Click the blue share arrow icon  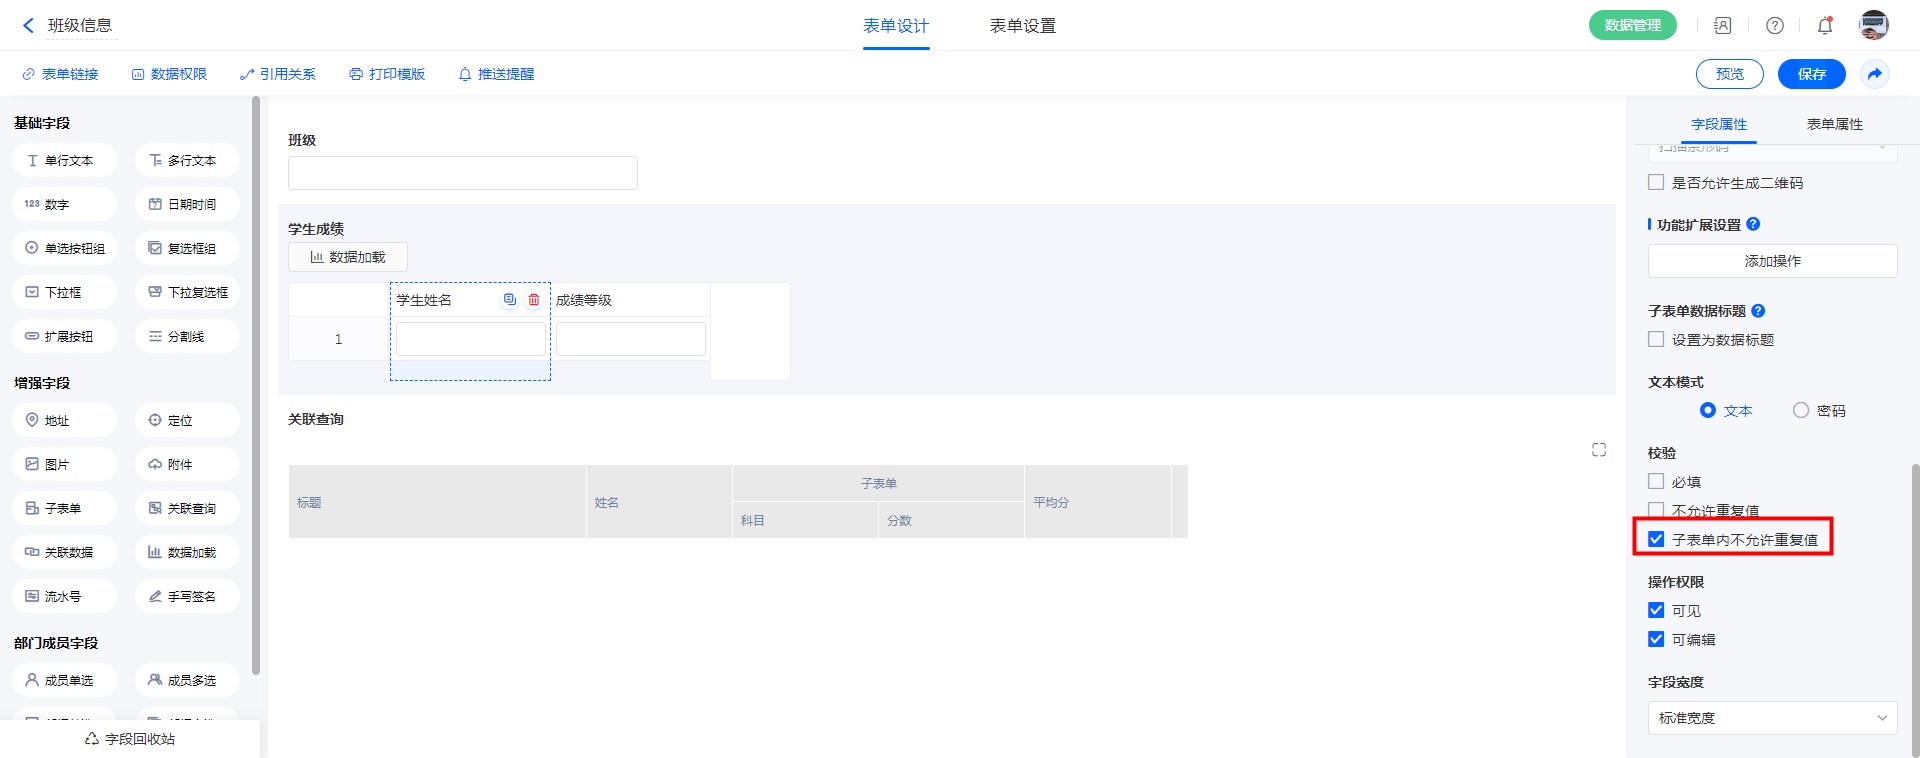1875,74
